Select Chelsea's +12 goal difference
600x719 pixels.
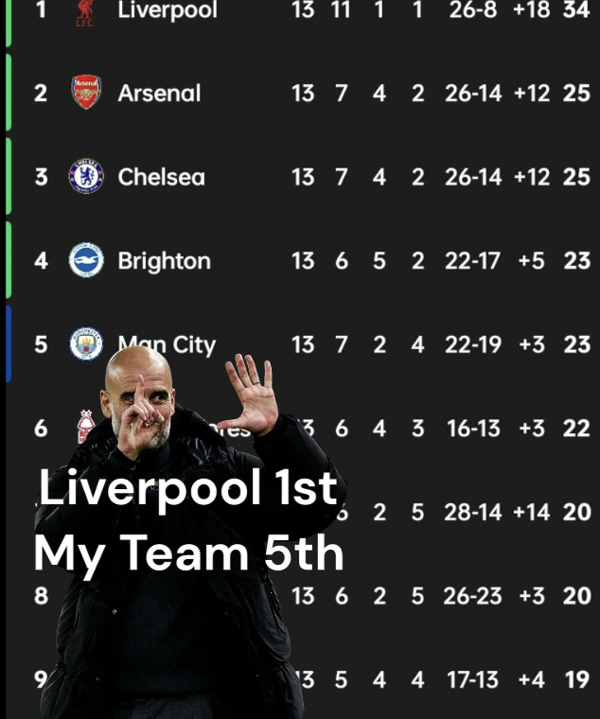[x=532, y=177]
